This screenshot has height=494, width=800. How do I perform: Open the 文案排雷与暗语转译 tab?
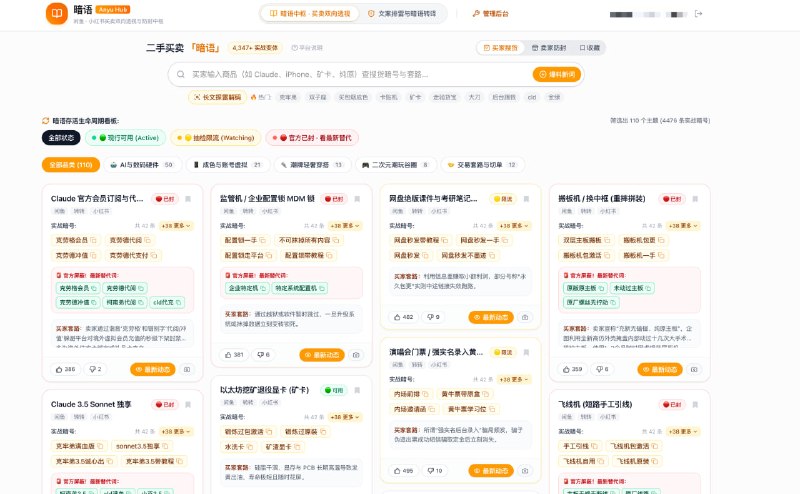coord(403,14)
